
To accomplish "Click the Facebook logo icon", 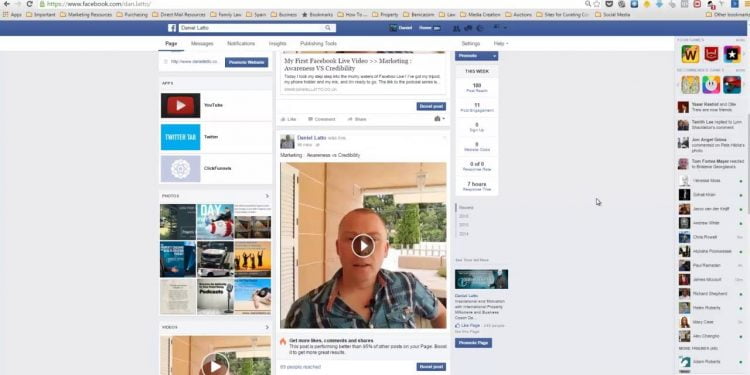I will tap(172, 28).
